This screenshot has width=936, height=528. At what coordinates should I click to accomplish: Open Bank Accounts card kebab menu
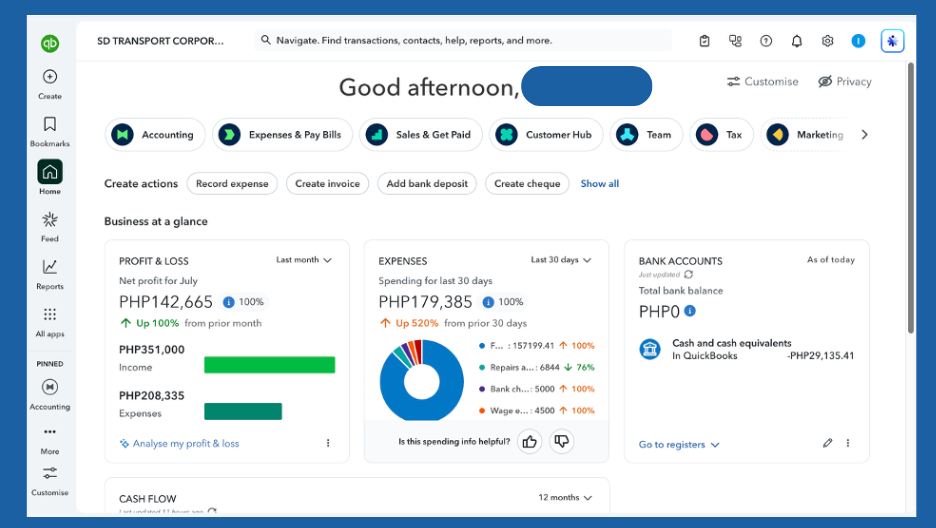848,443
